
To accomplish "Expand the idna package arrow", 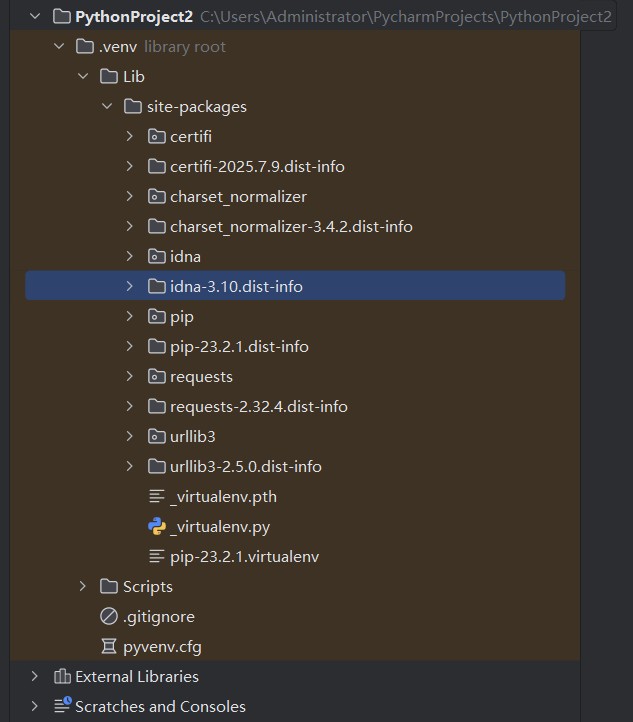I will tap(130, 256).
